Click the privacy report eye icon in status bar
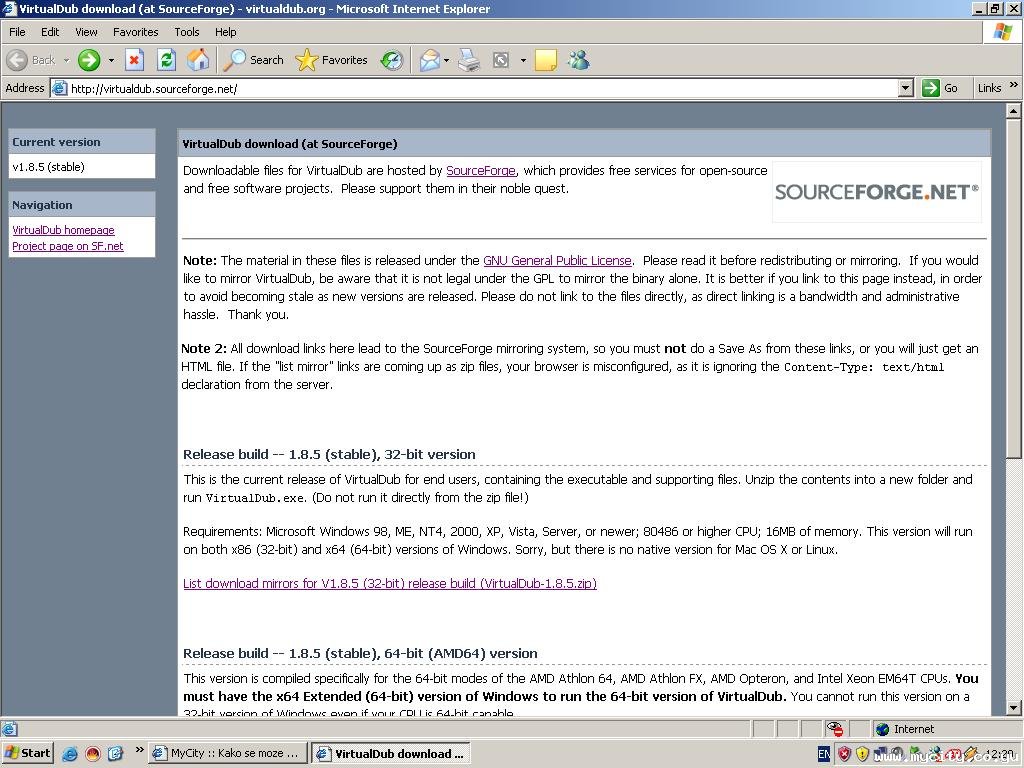This screenshot has width=1024, height=768. click(x=835, y=729)
